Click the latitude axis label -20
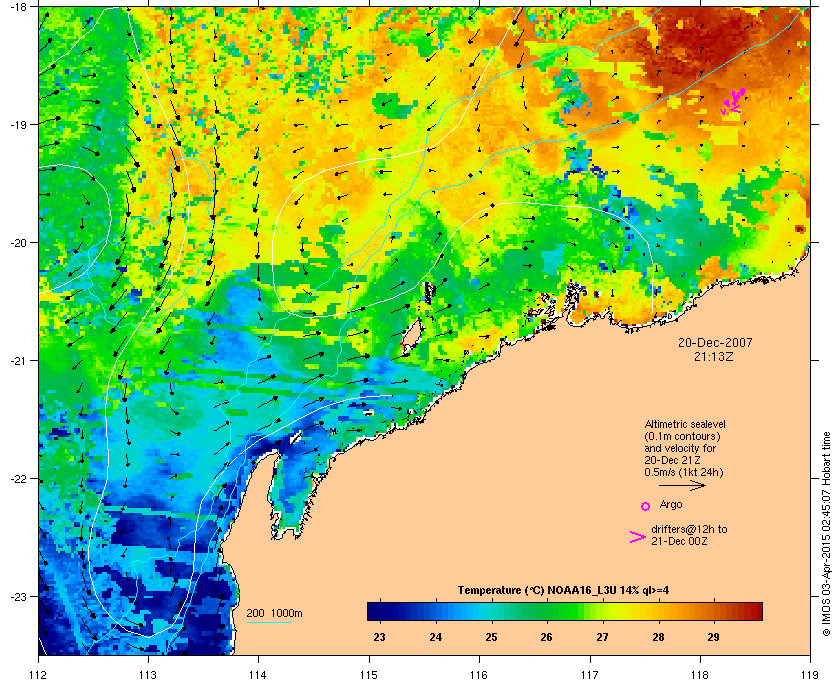The height and width of the screenshot is (680, 840). [18, 242]
